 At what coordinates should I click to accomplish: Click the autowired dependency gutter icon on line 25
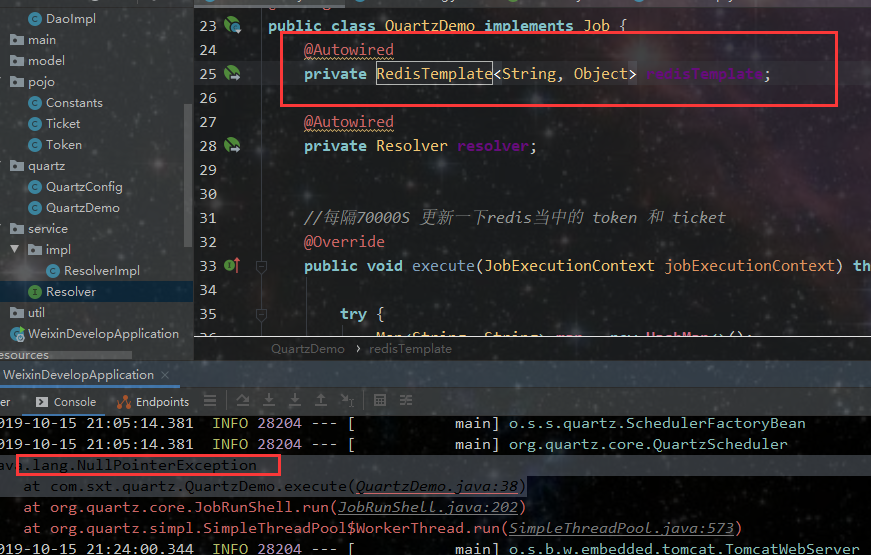point(232,73)
